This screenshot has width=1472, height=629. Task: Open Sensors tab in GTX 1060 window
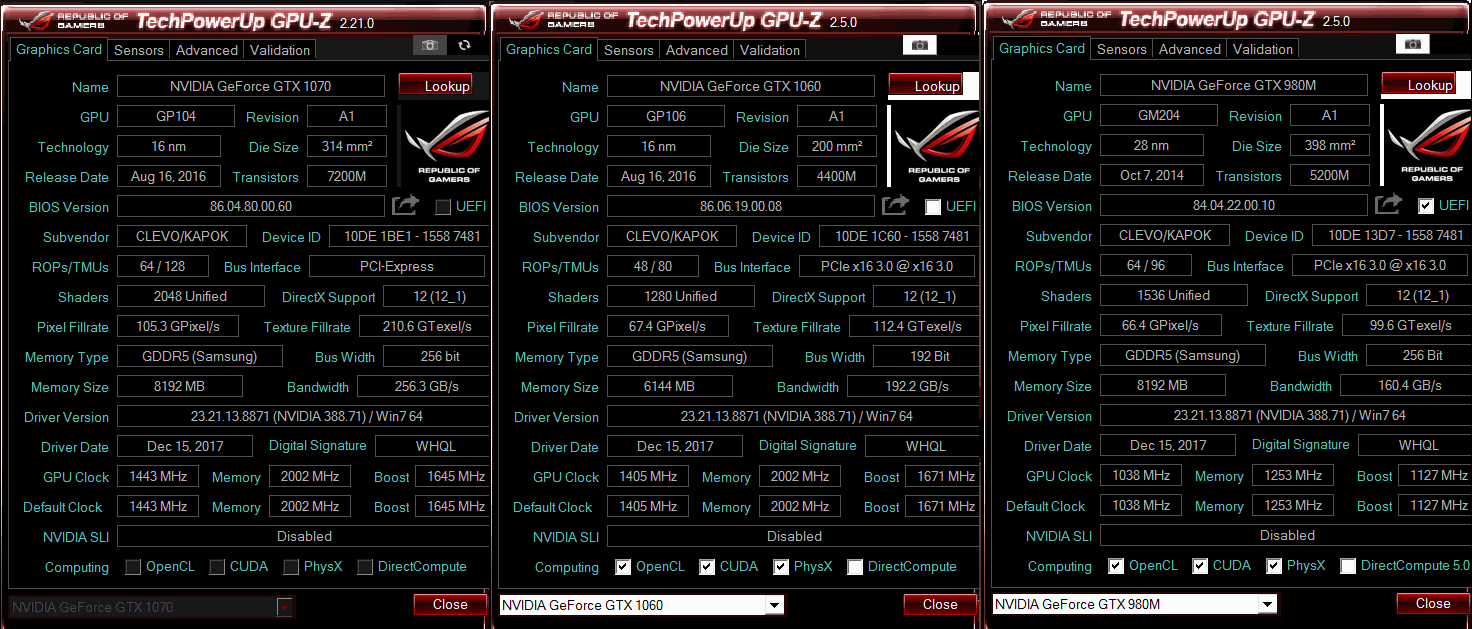[x=629, y=50]
